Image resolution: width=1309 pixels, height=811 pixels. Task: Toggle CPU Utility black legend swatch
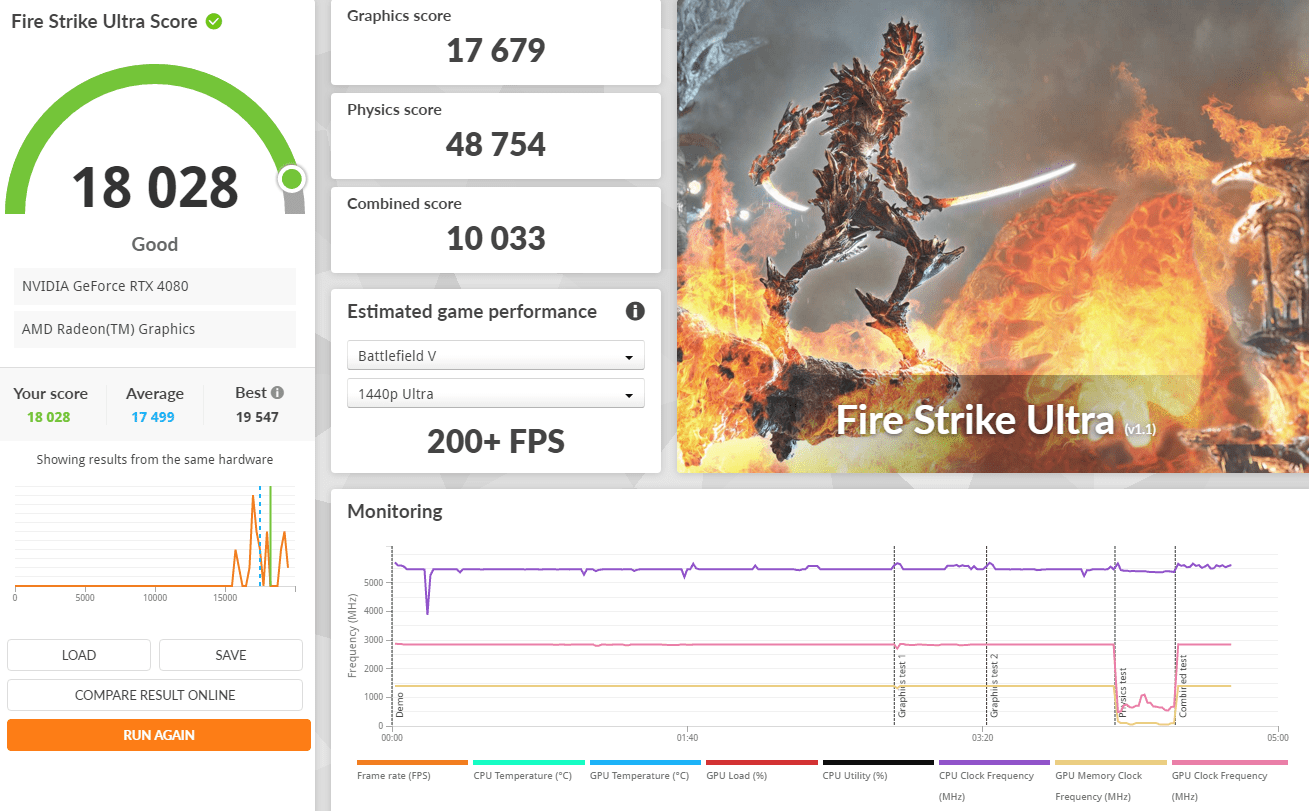click(x=878, y=762)
